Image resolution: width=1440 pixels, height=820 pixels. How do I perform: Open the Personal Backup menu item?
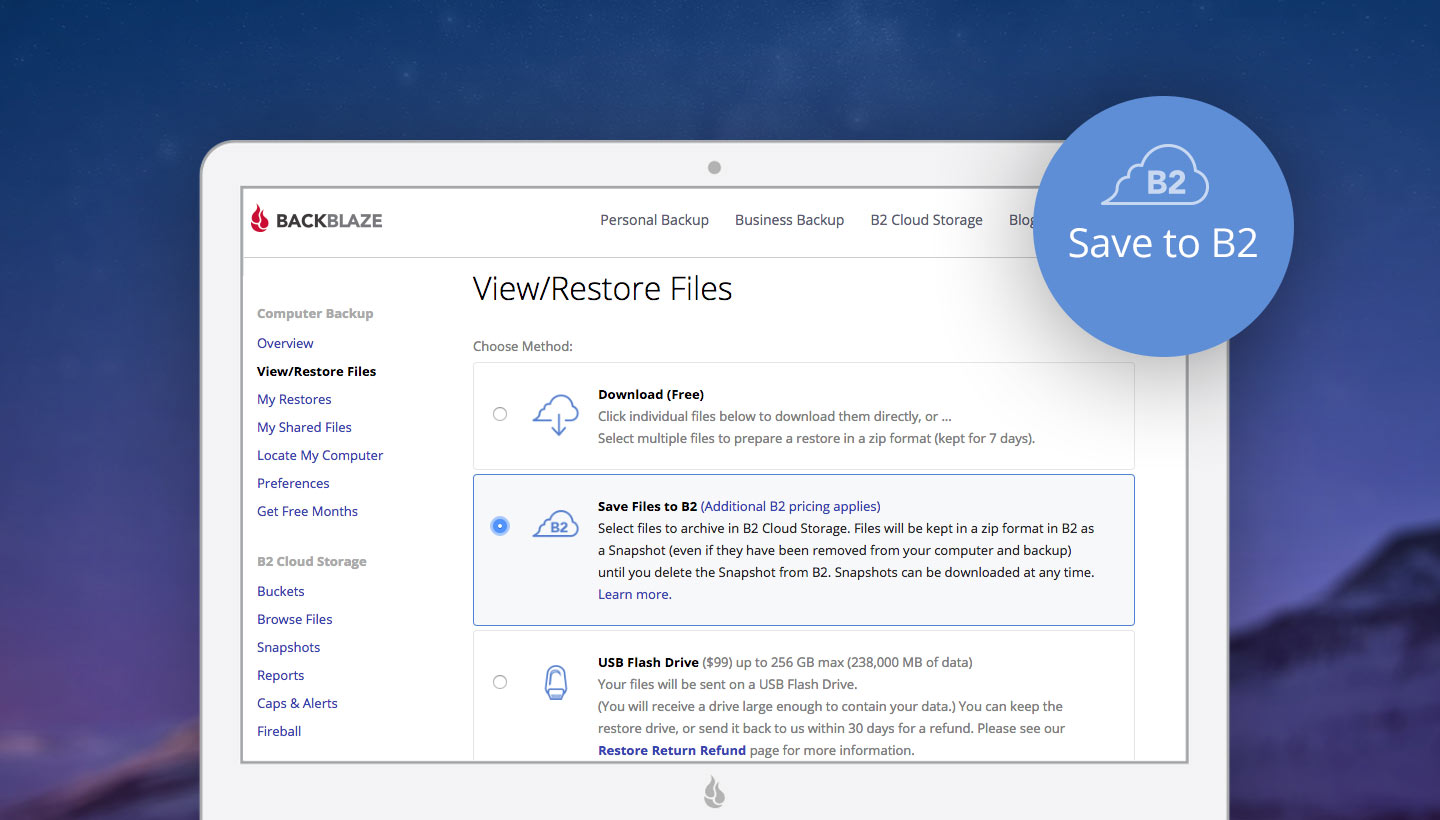654,220
